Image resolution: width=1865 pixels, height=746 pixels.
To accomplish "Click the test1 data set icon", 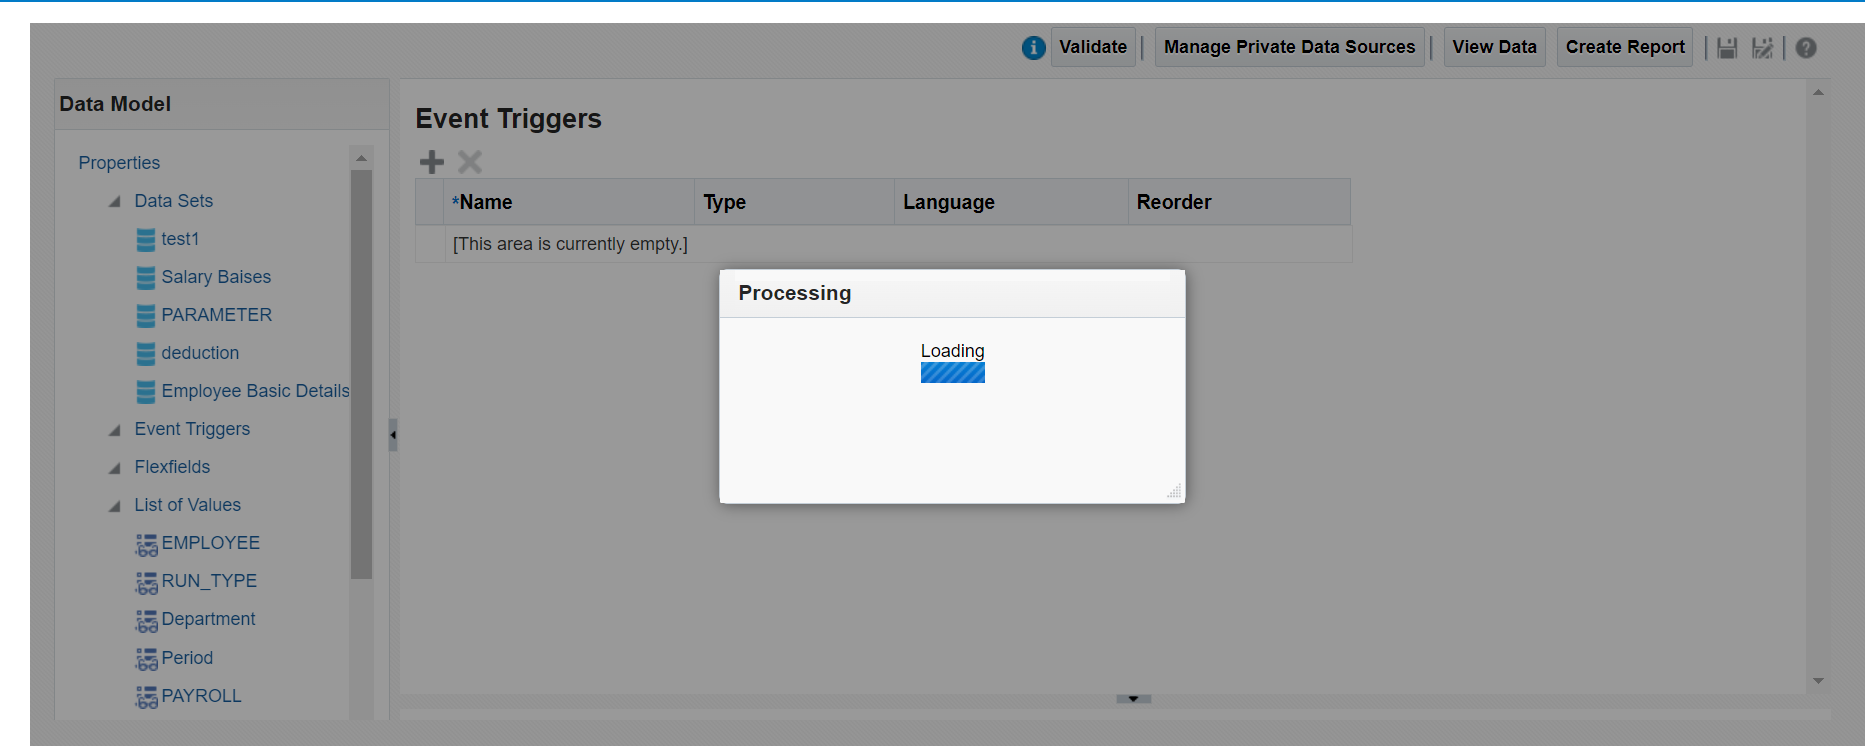I will [x=146, y=240].
